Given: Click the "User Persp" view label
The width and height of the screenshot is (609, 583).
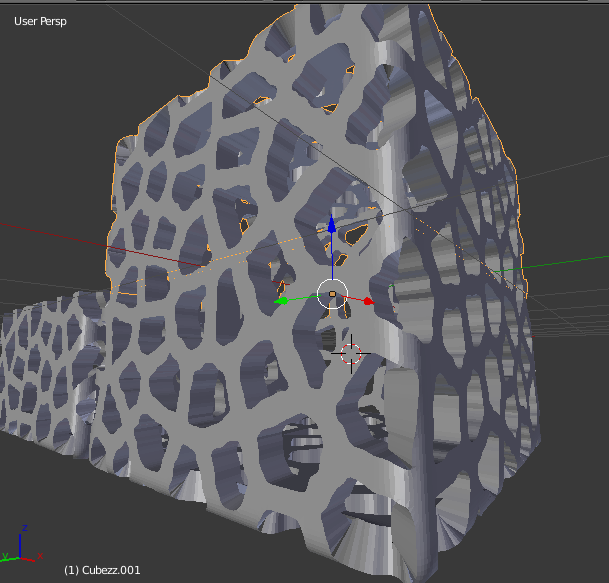Looking at the screenshot, I should pyautogui.click(x=40, y=21).
